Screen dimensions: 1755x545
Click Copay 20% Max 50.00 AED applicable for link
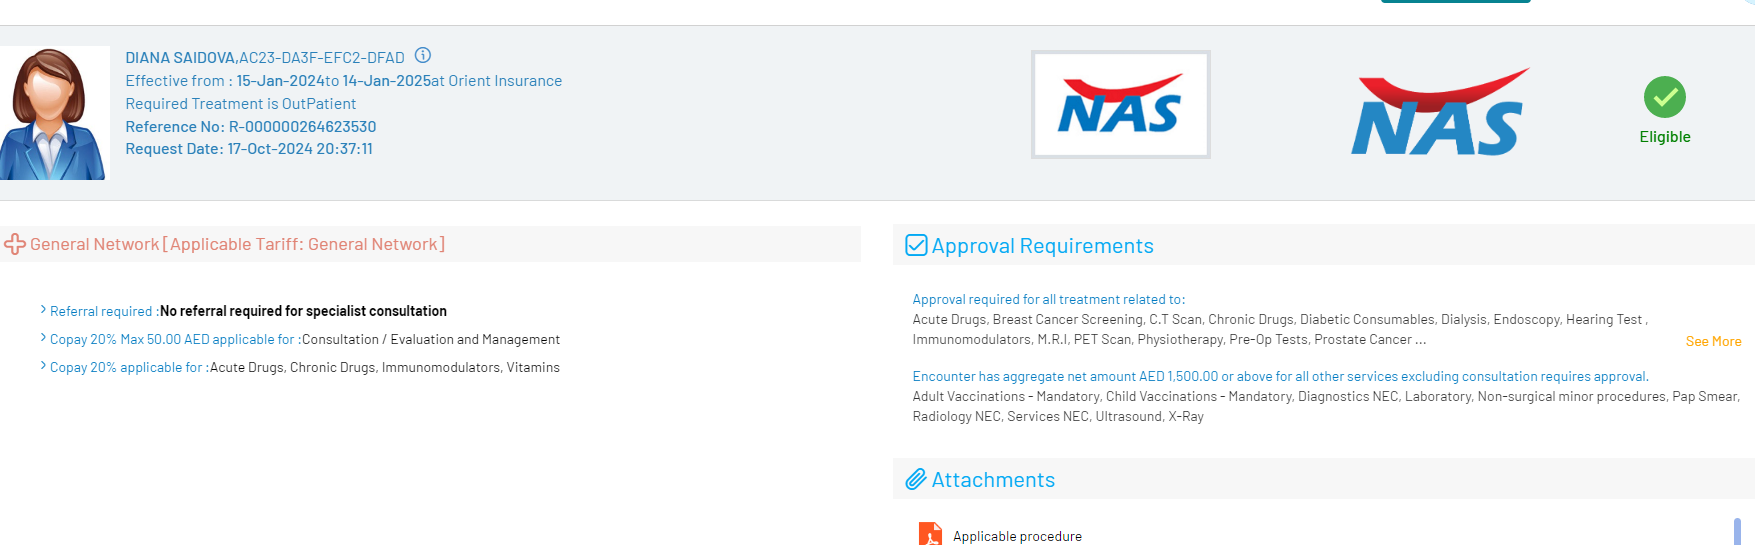pyautogui.click(x=175, y=339)
